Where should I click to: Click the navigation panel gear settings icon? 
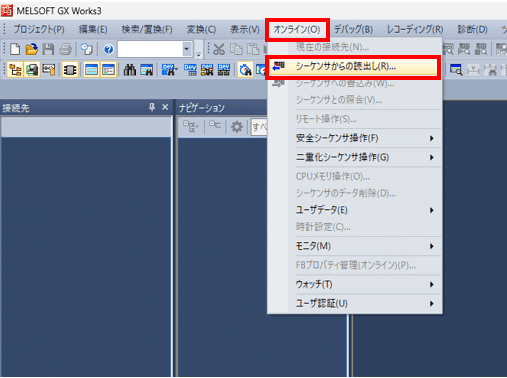pos(237,127)
